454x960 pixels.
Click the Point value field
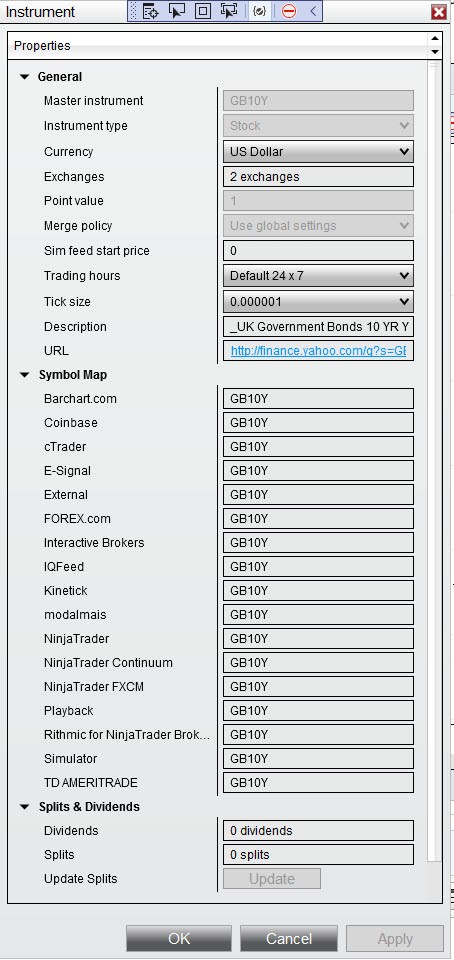point(318,200)
